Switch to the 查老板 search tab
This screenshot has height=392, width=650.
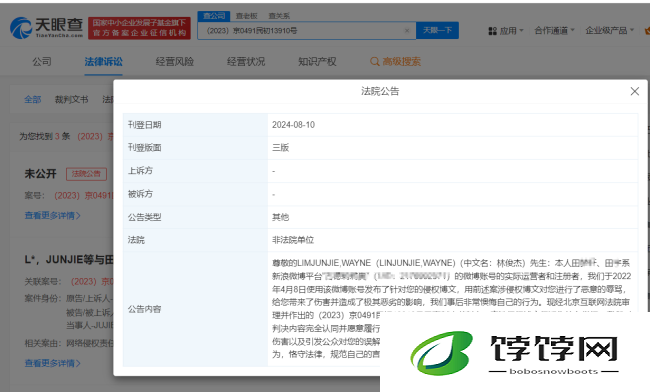pyautogui.click(x=246, y=16)
